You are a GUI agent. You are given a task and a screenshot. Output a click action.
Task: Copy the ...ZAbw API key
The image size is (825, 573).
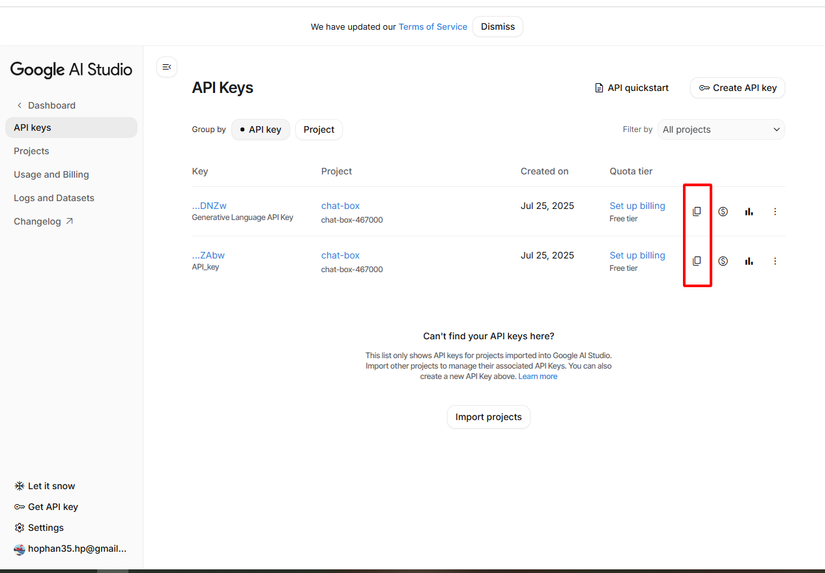tap(697, 261)
